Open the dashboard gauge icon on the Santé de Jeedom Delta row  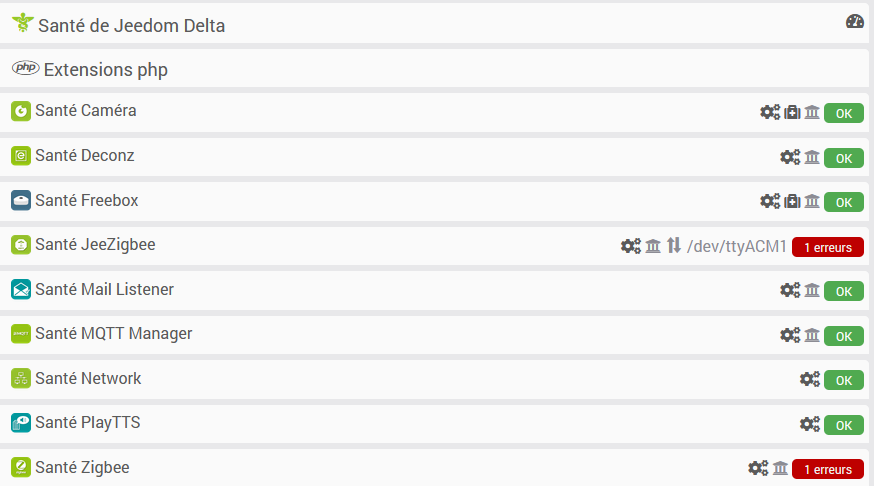point(854,21)
